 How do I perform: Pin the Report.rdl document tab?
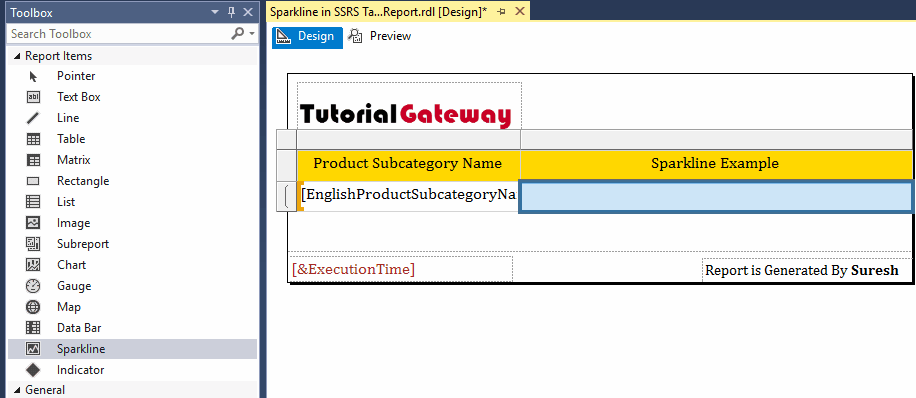coord(502,12)
